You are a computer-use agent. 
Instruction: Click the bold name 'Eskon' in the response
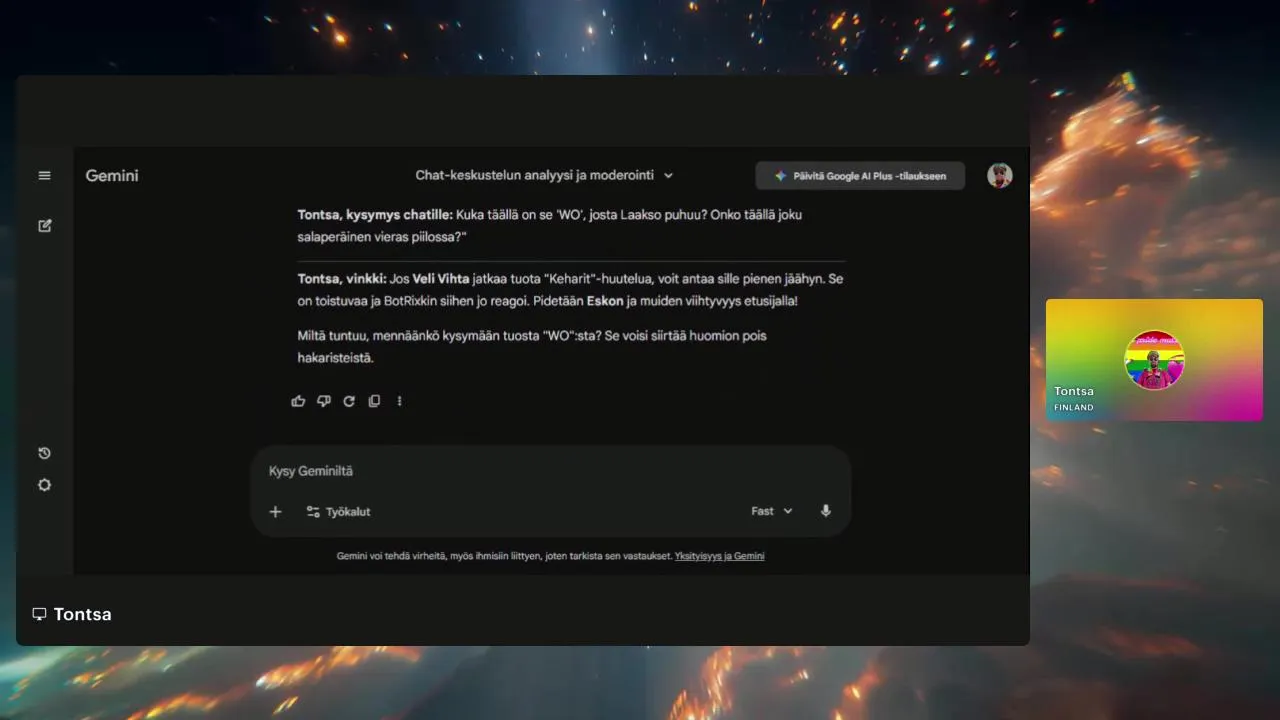(x=605, y=300)
